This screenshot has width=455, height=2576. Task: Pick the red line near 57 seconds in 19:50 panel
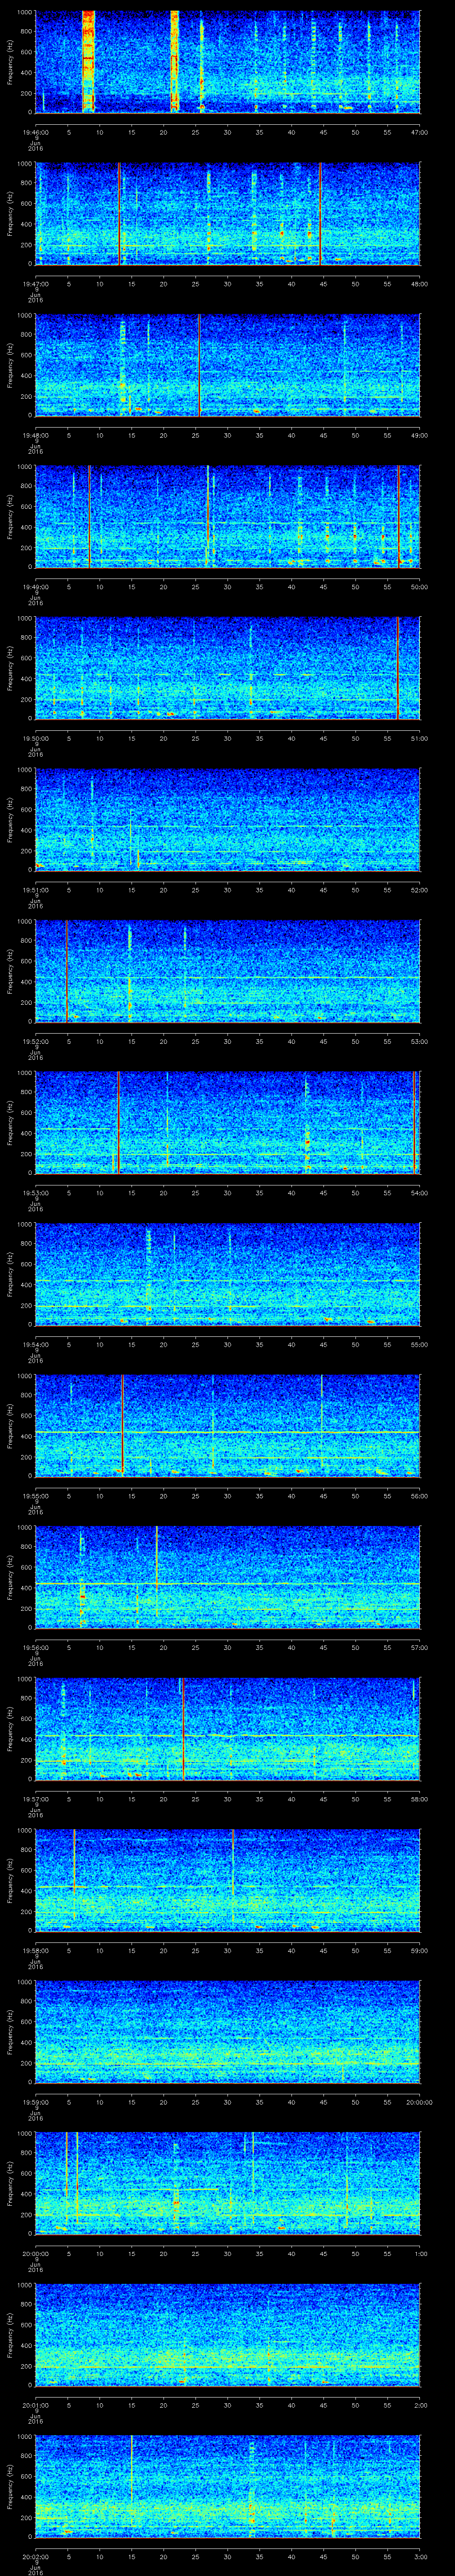click(398, 668)
